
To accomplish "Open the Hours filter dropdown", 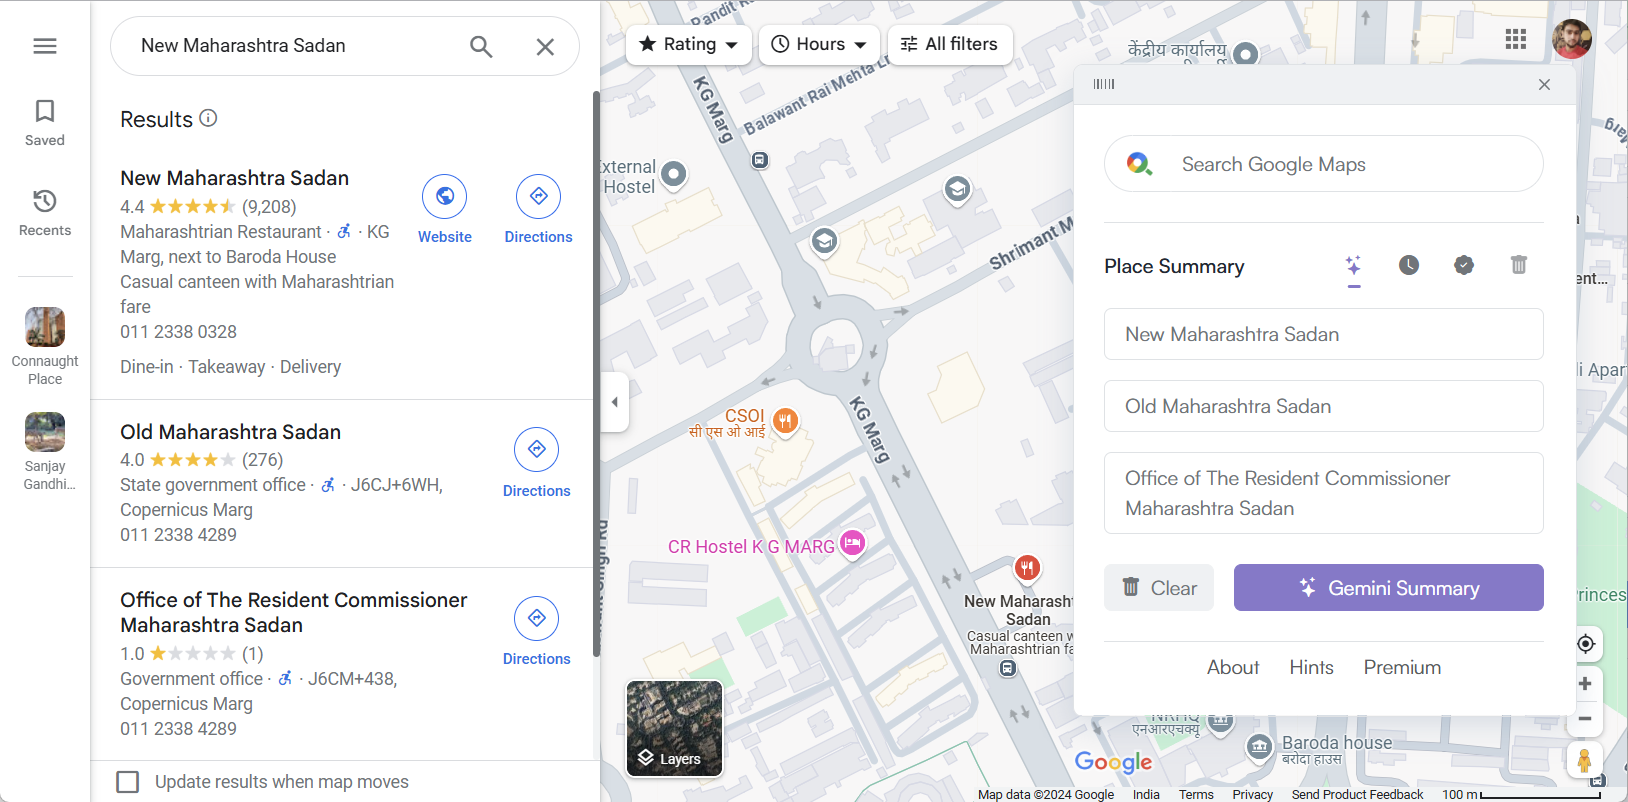I will (820, 45).
